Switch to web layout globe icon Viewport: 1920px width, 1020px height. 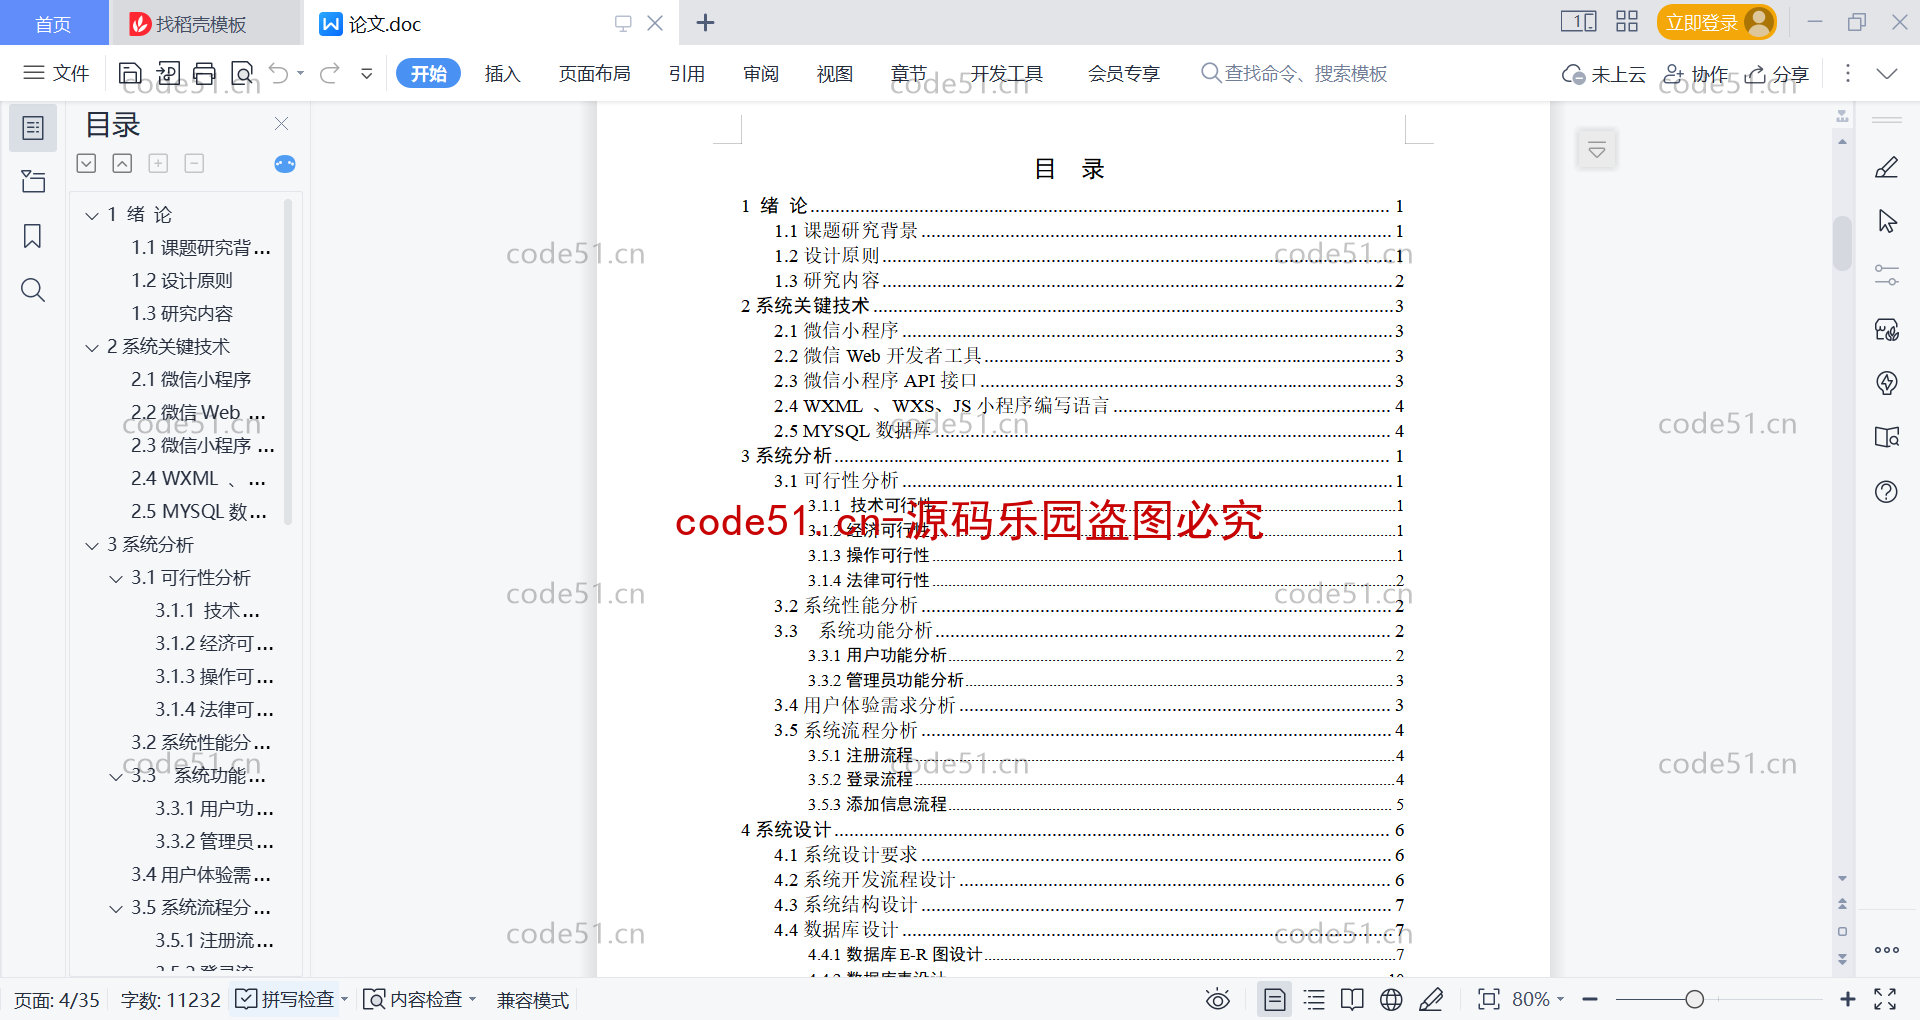1391,999
